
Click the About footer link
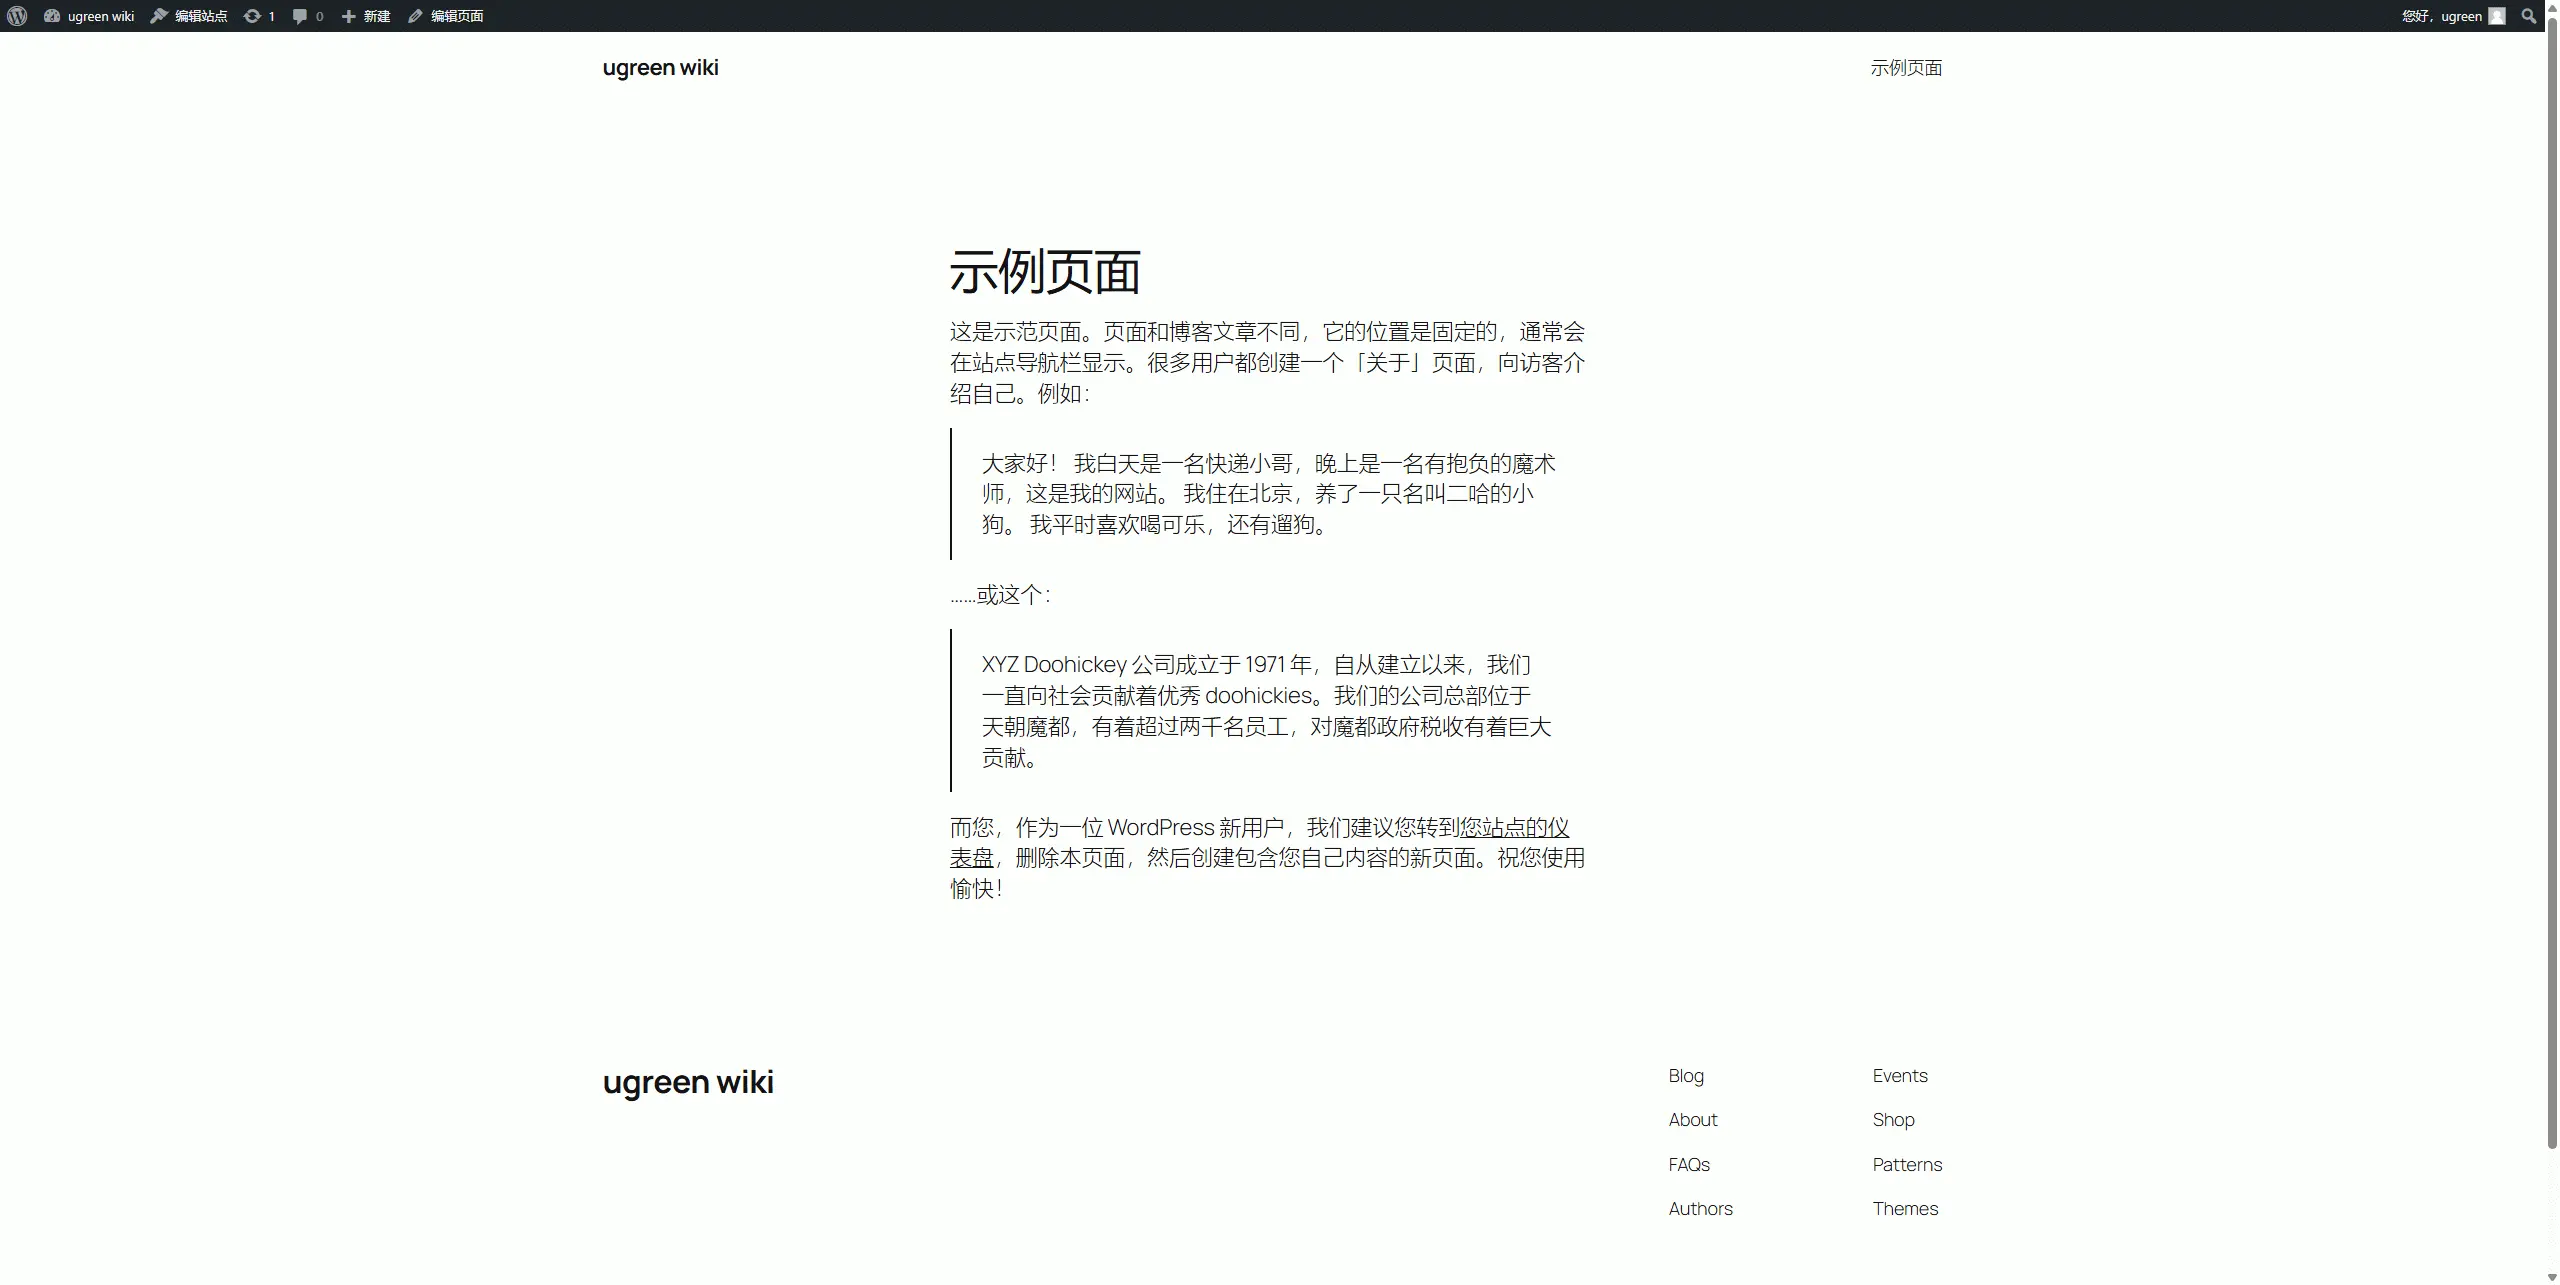click(x=1692, y=1119)
